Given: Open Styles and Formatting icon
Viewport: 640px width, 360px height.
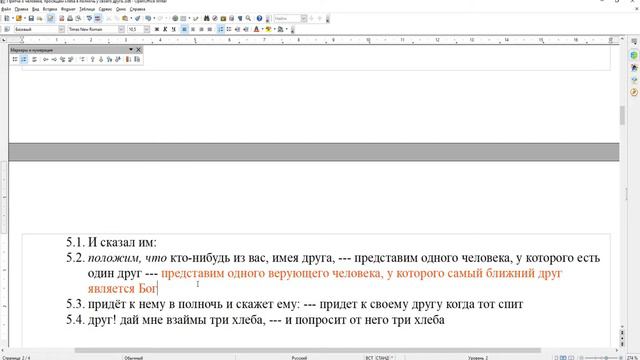Looking at the screenshot, I should (7, 29).
